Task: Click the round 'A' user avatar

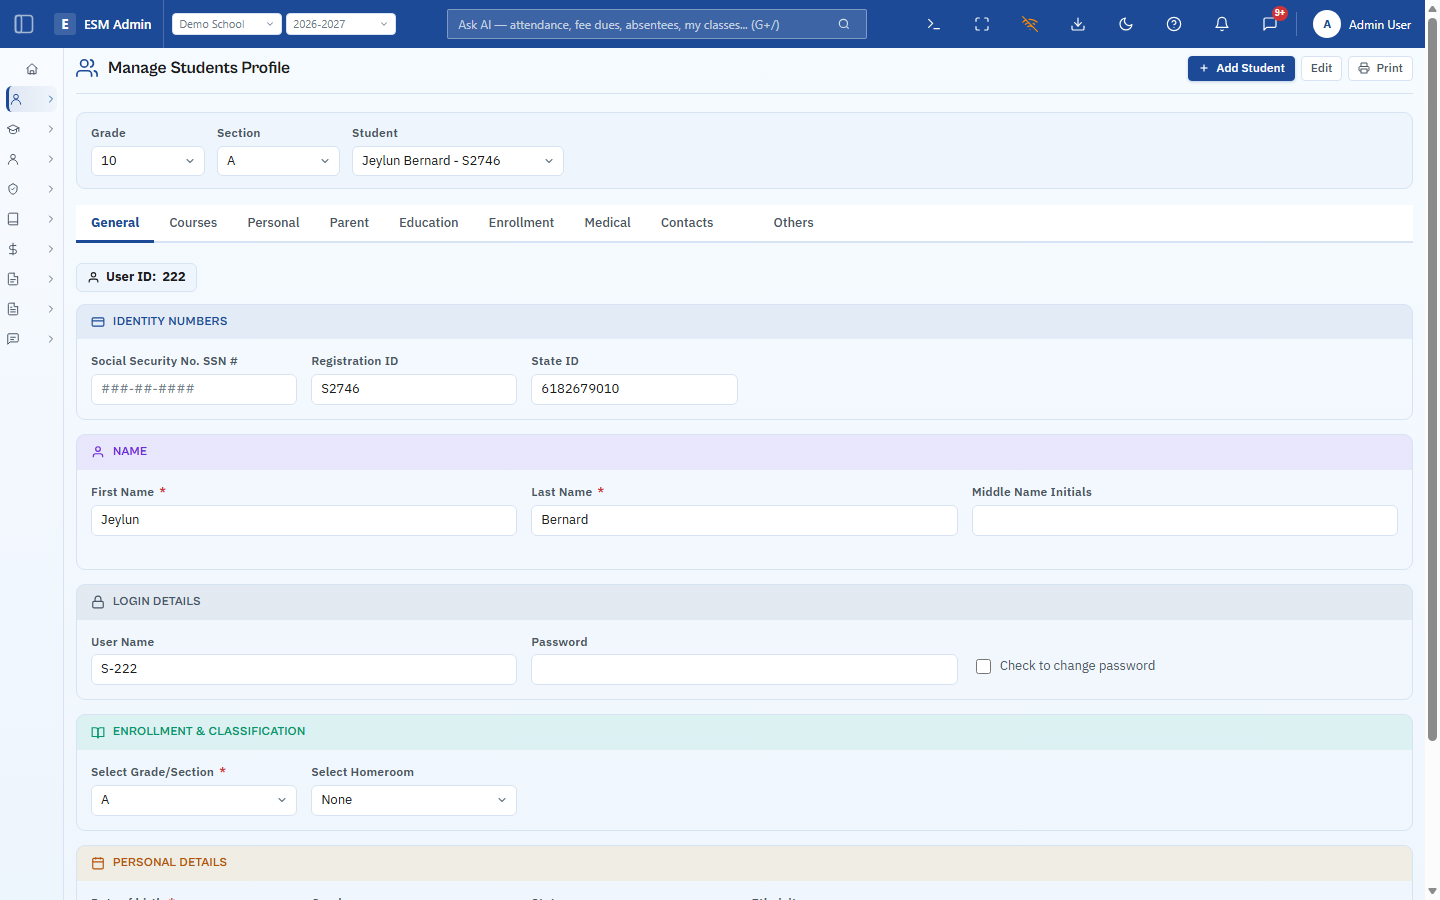Action: [x=1327, y=24]
